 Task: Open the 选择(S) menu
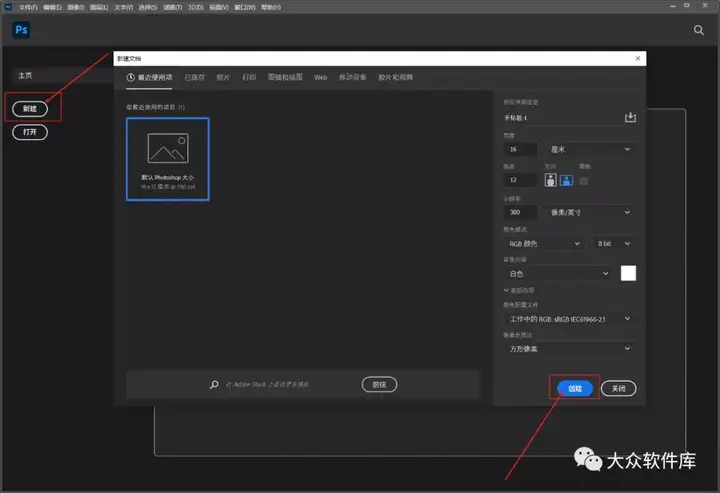(x=148, y=7)
